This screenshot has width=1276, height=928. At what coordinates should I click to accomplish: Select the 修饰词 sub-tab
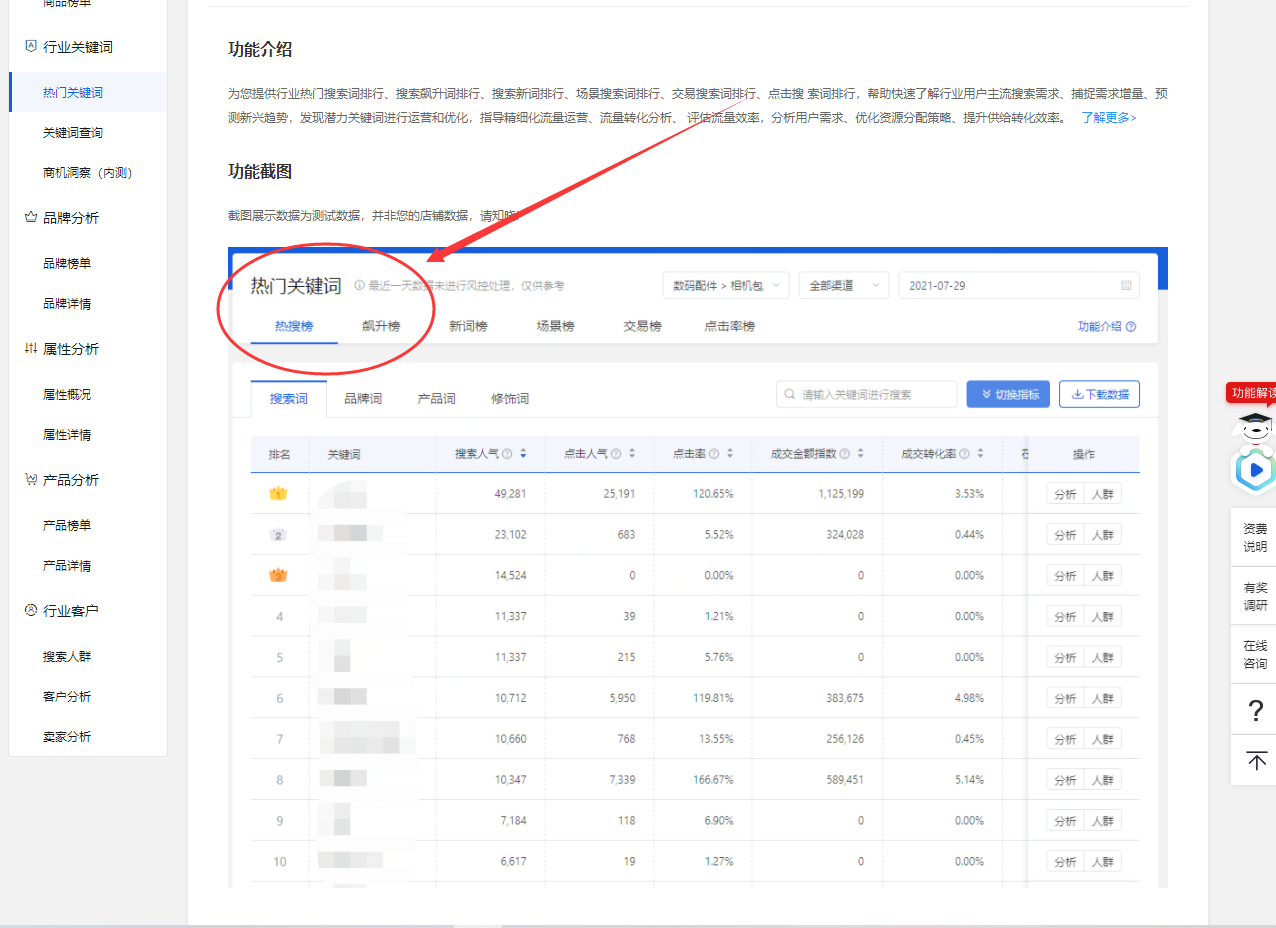click(510, 398)
